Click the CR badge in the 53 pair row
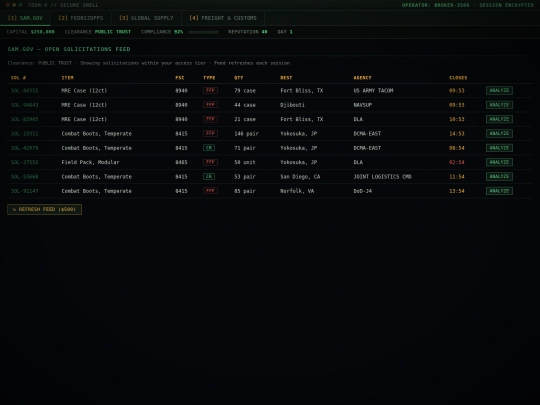540x405 pixels. tap(209, 176)
